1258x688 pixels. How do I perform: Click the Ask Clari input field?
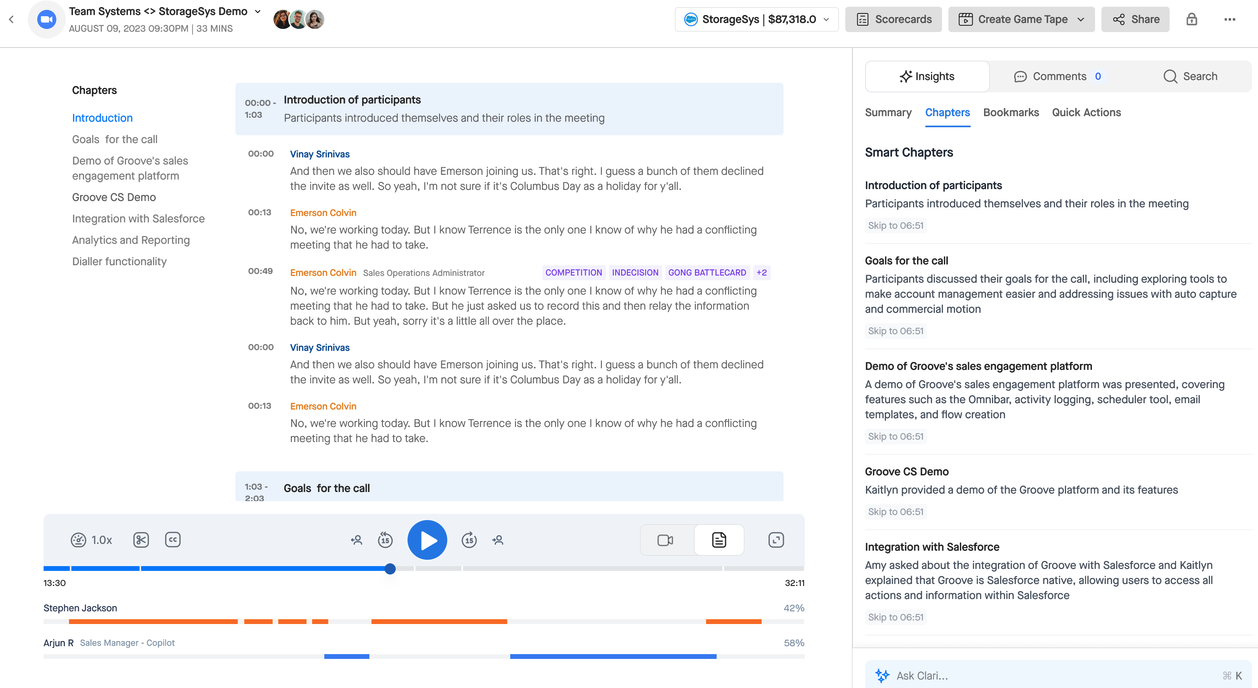pyautogui.click(x=1058, y=675)
